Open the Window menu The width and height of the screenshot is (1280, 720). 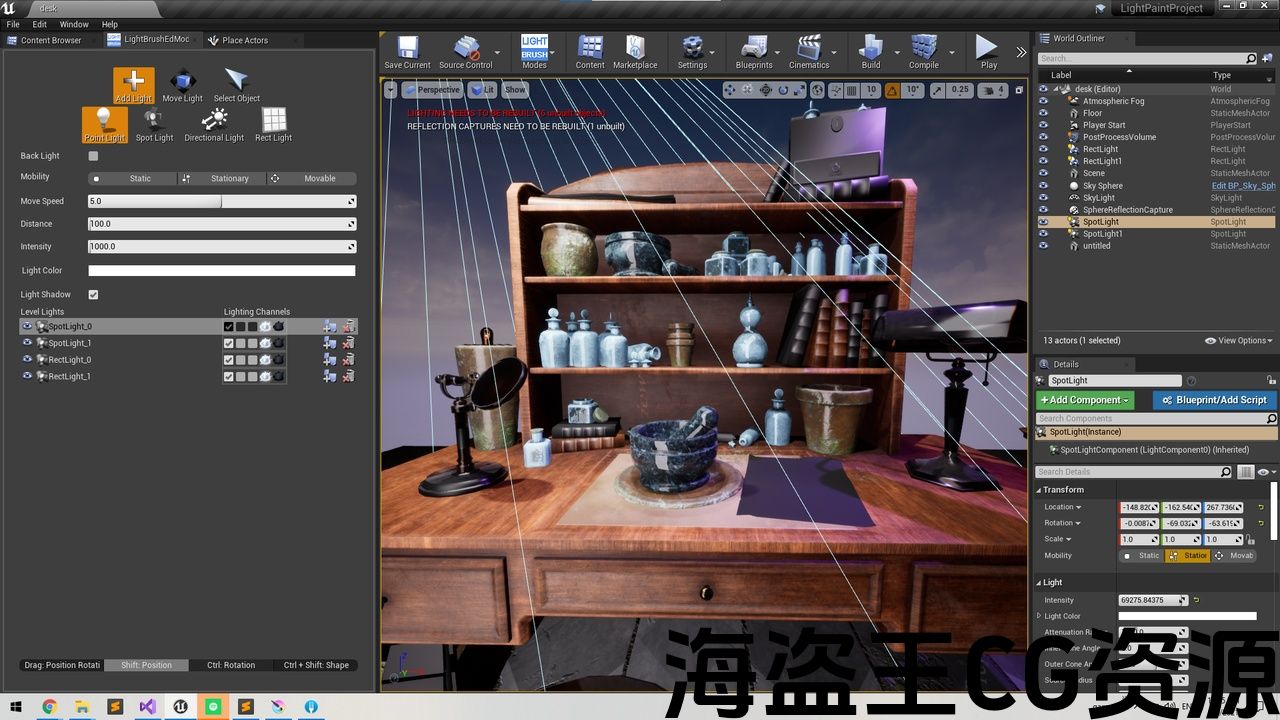pos(74,24)
